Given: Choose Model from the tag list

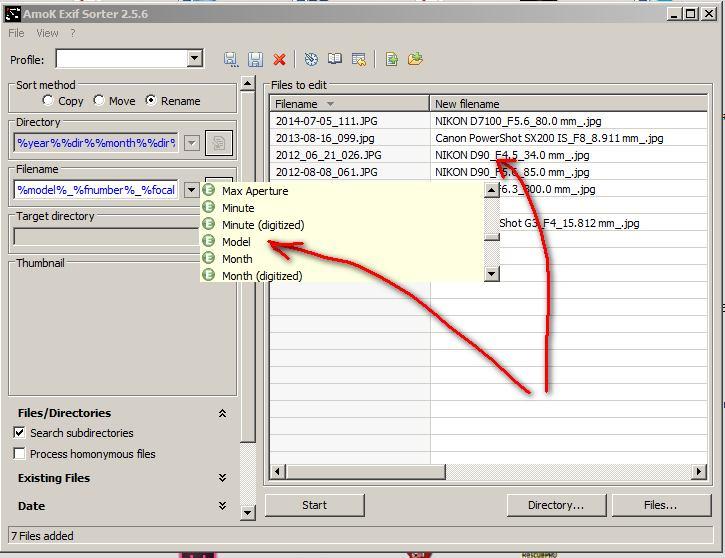Looking at the screenshot, I should (x=236, y=242).
